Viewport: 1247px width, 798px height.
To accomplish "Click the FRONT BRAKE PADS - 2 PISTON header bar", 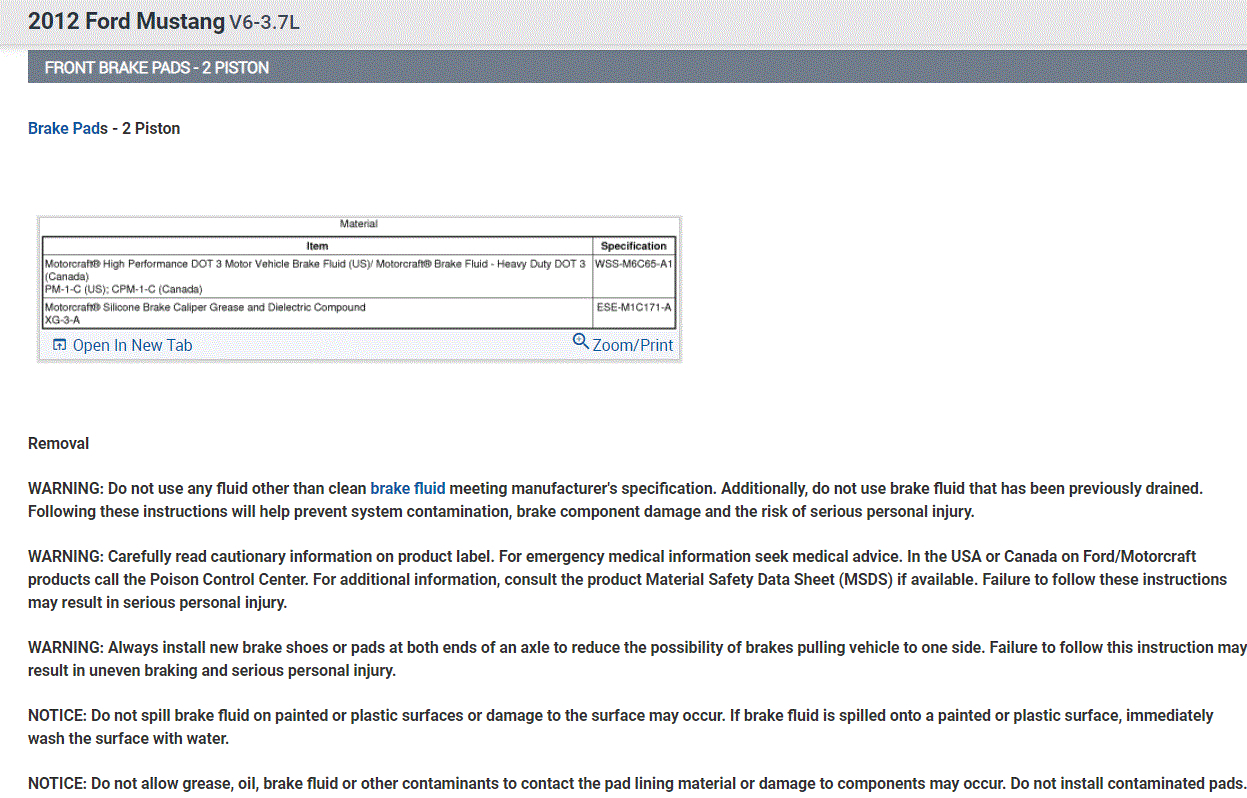I will pos(637,68).
